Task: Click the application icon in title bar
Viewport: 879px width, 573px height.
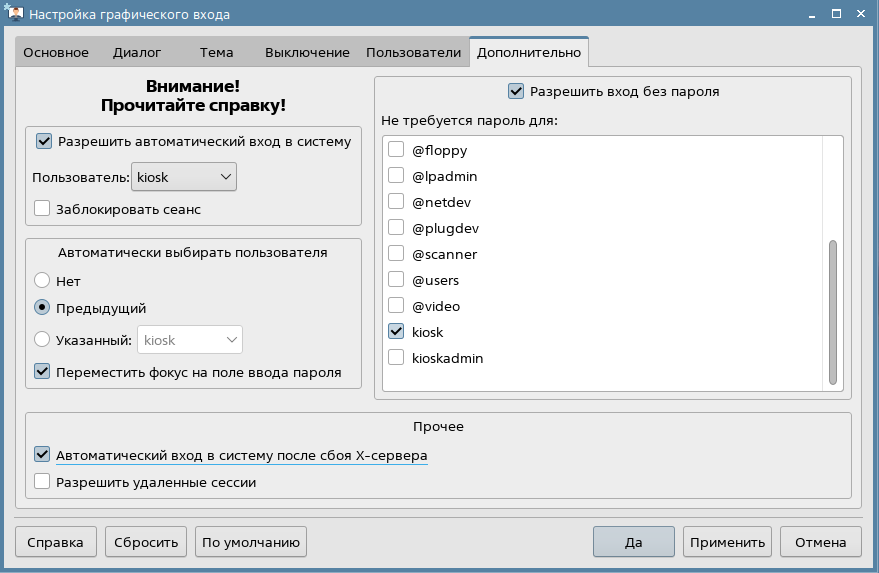Action: tap(13, 12)
